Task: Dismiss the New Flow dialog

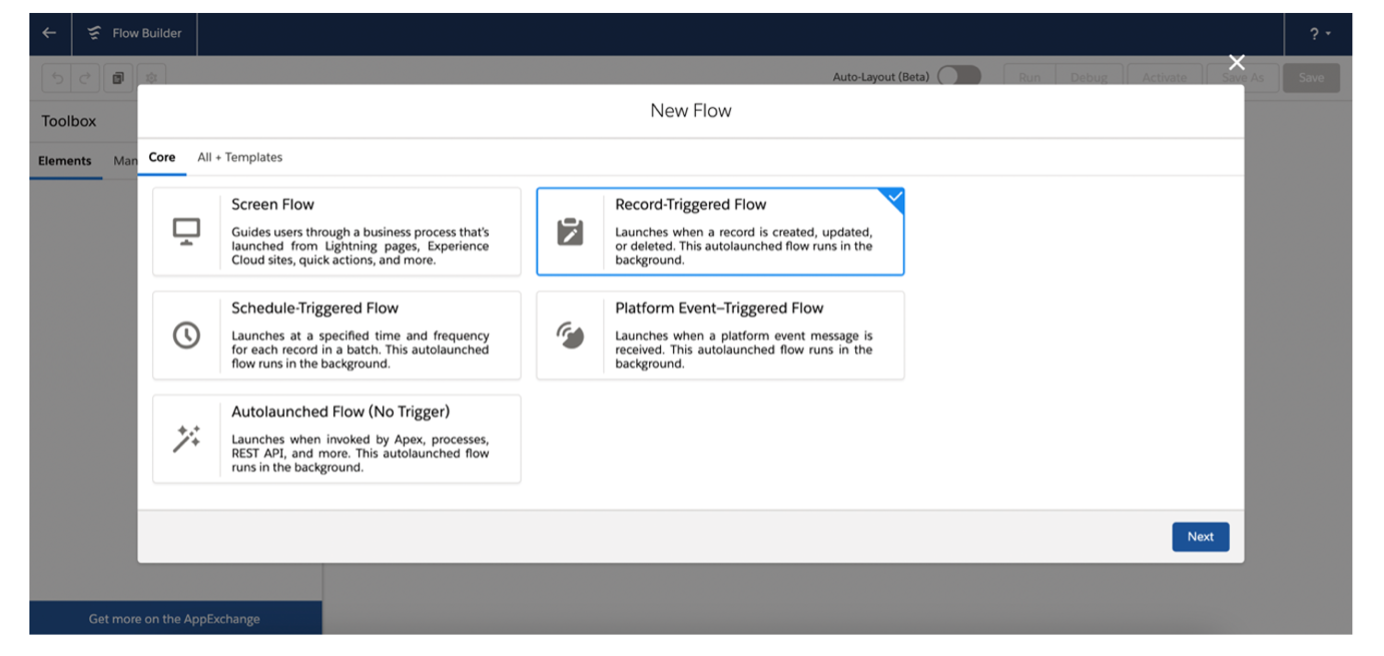Action: coord(1237,61)
